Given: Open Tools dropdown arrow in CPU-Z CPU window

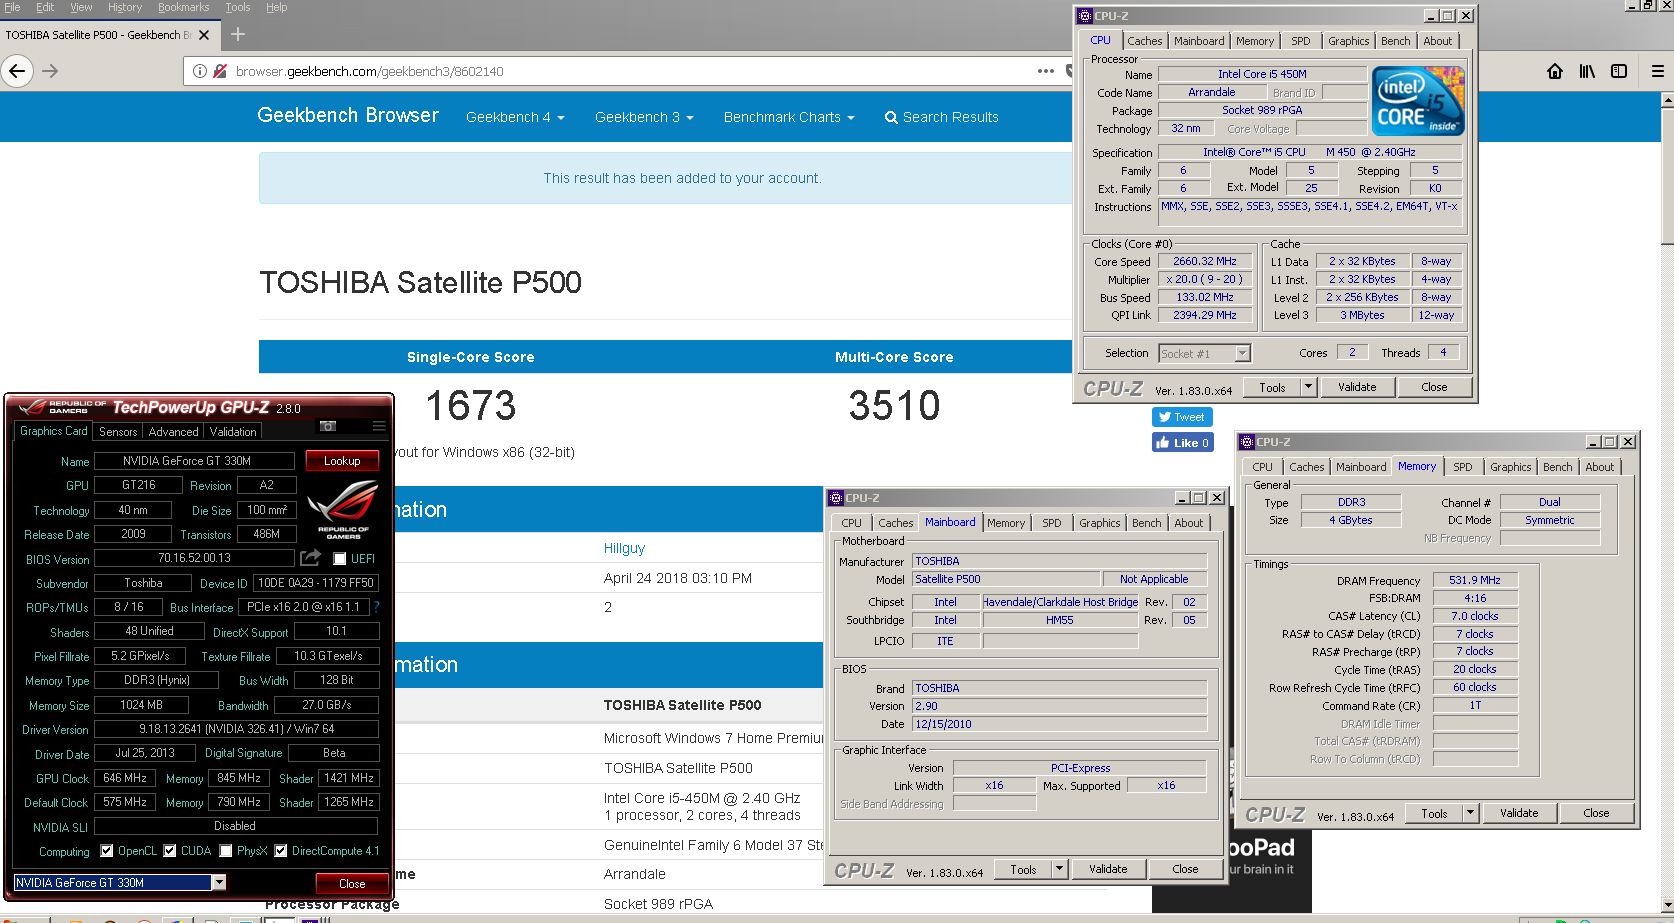Looking at the screenshot, I should (1308, 387).
